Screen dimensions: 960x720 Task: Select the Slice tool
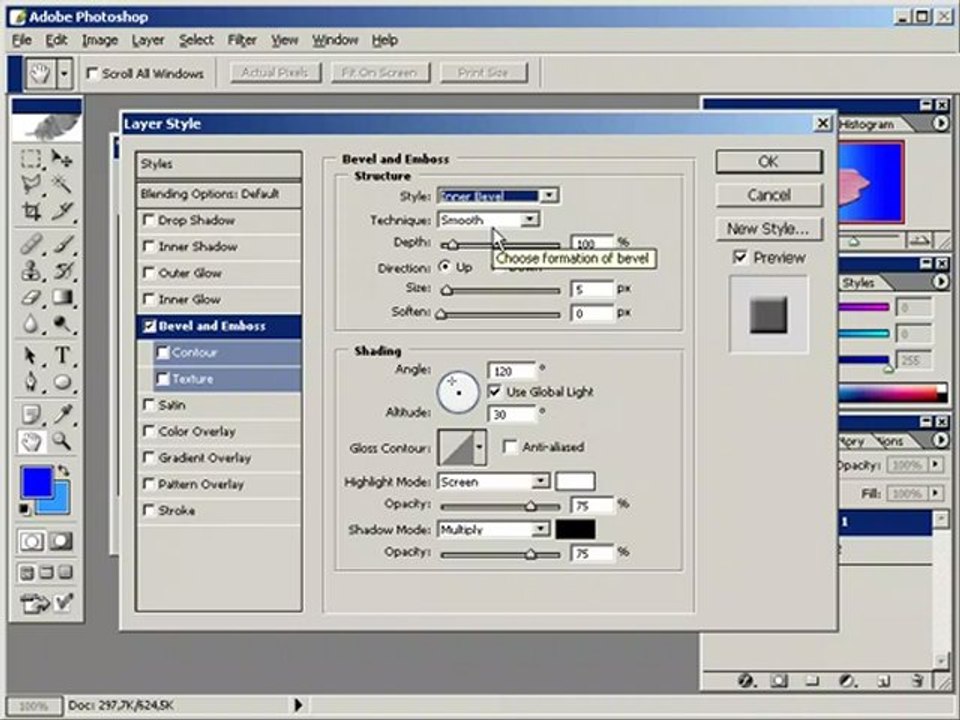(x=62, y=212)
